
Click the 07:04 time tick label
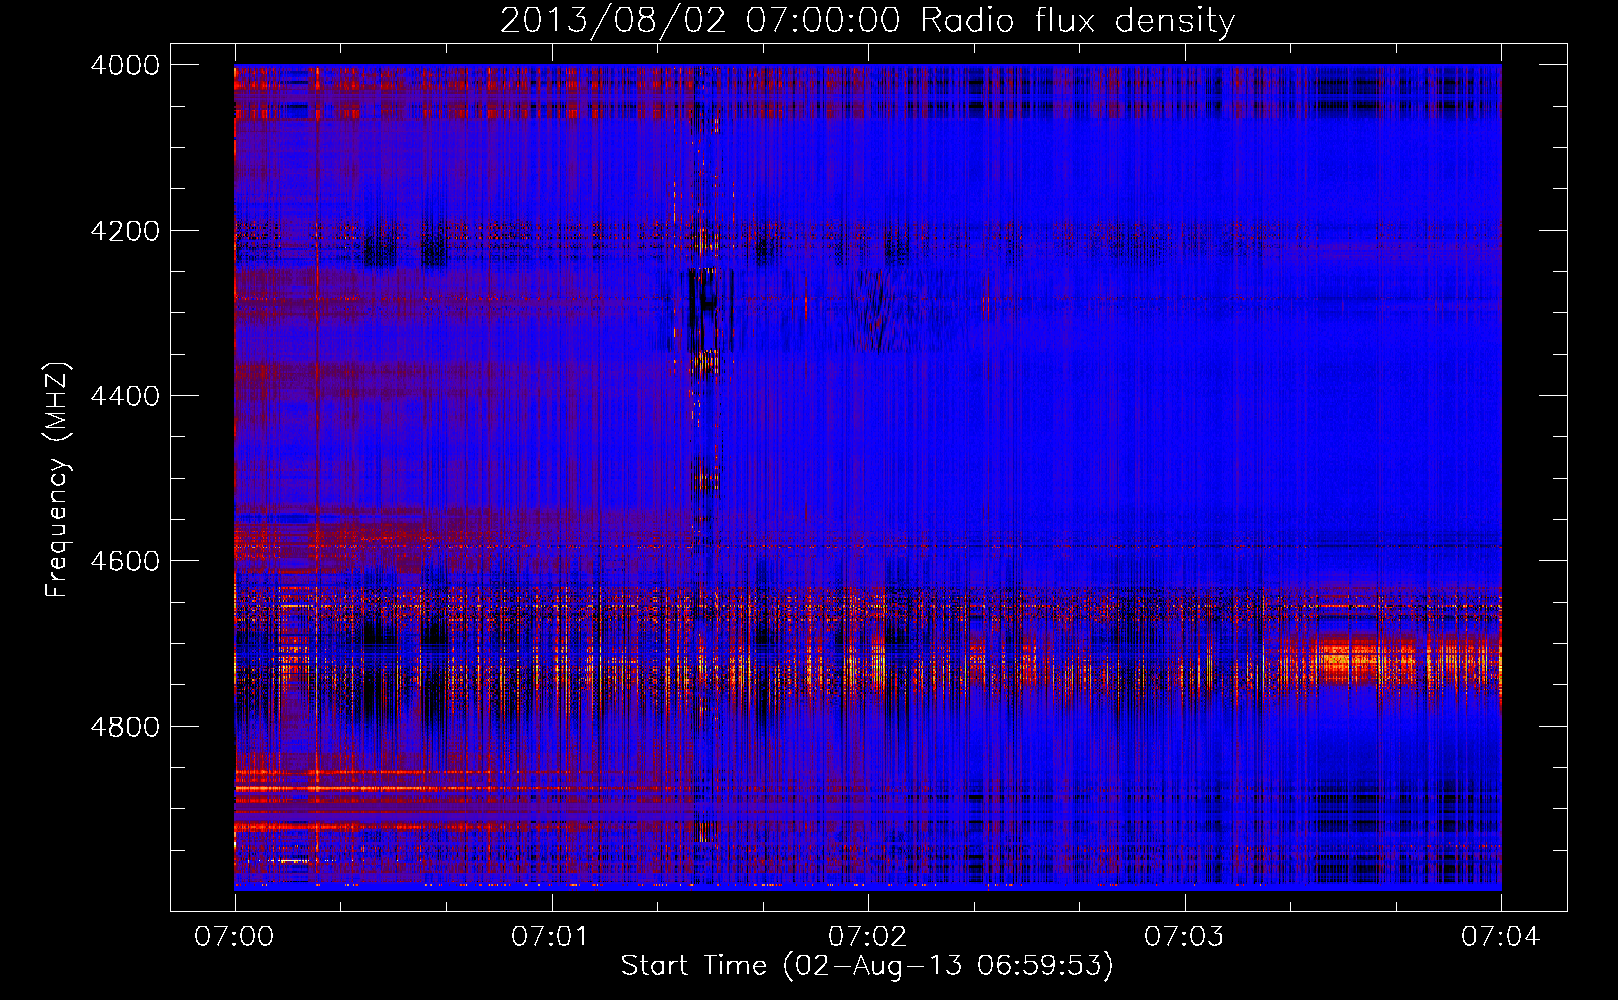coord(1501,937)
